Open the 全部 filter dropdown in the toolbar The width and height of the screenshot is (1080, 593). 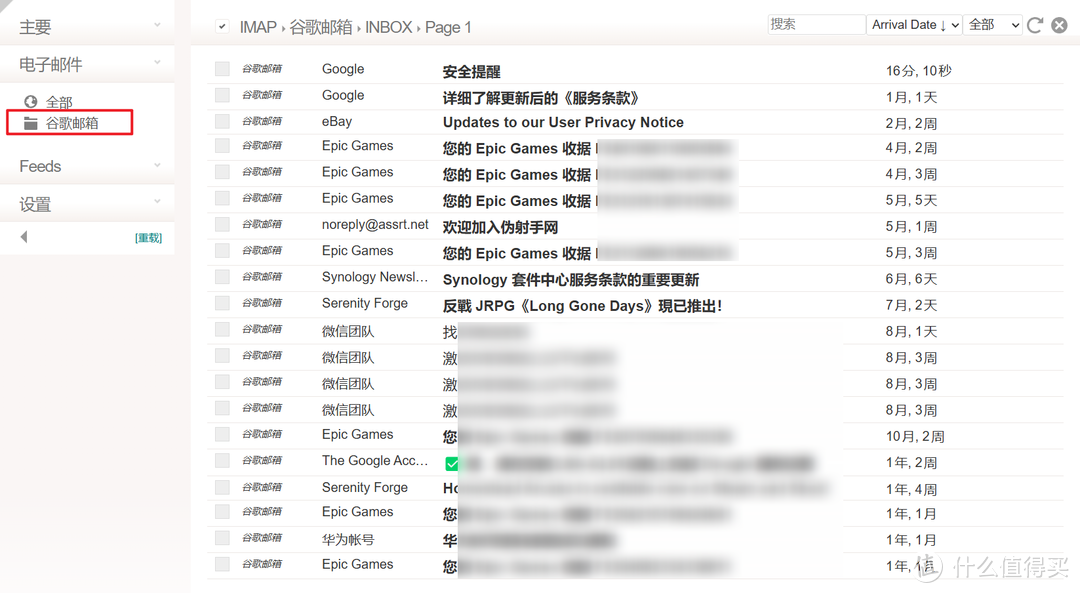click(x=993, y=25)
